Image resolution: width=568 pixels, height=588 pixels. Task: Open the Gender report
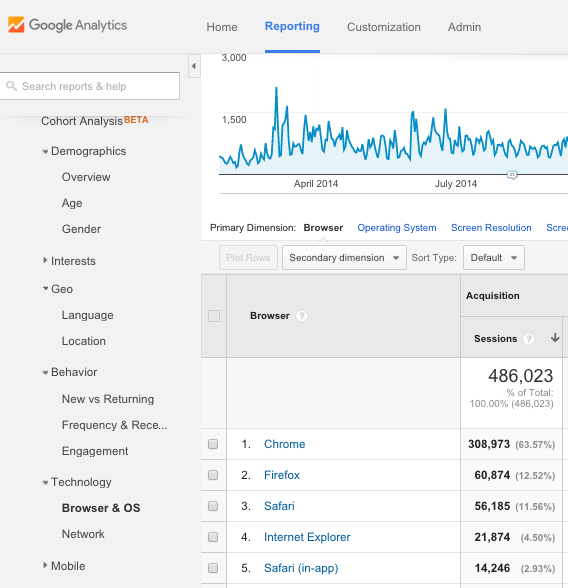tap(81, 229)
